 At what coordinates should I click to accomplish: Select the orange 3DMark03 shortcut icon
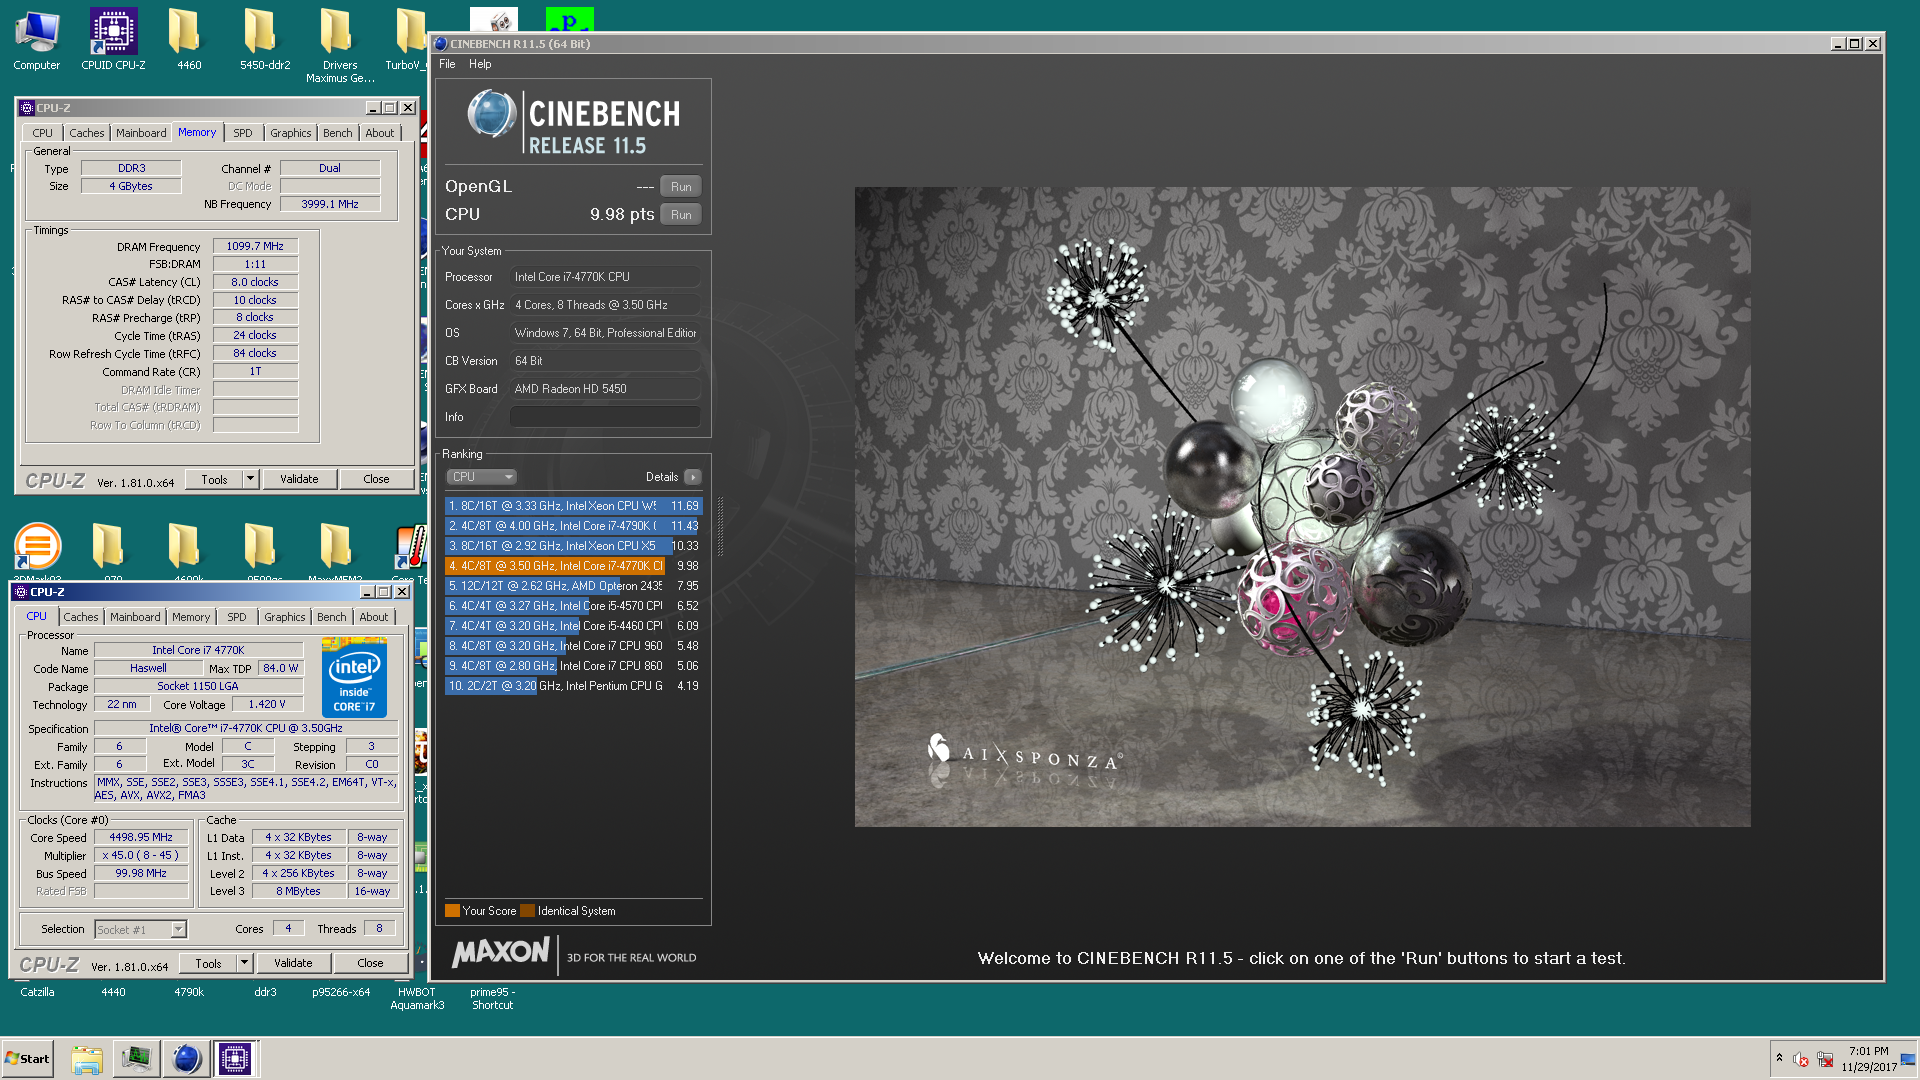(37, 546)
